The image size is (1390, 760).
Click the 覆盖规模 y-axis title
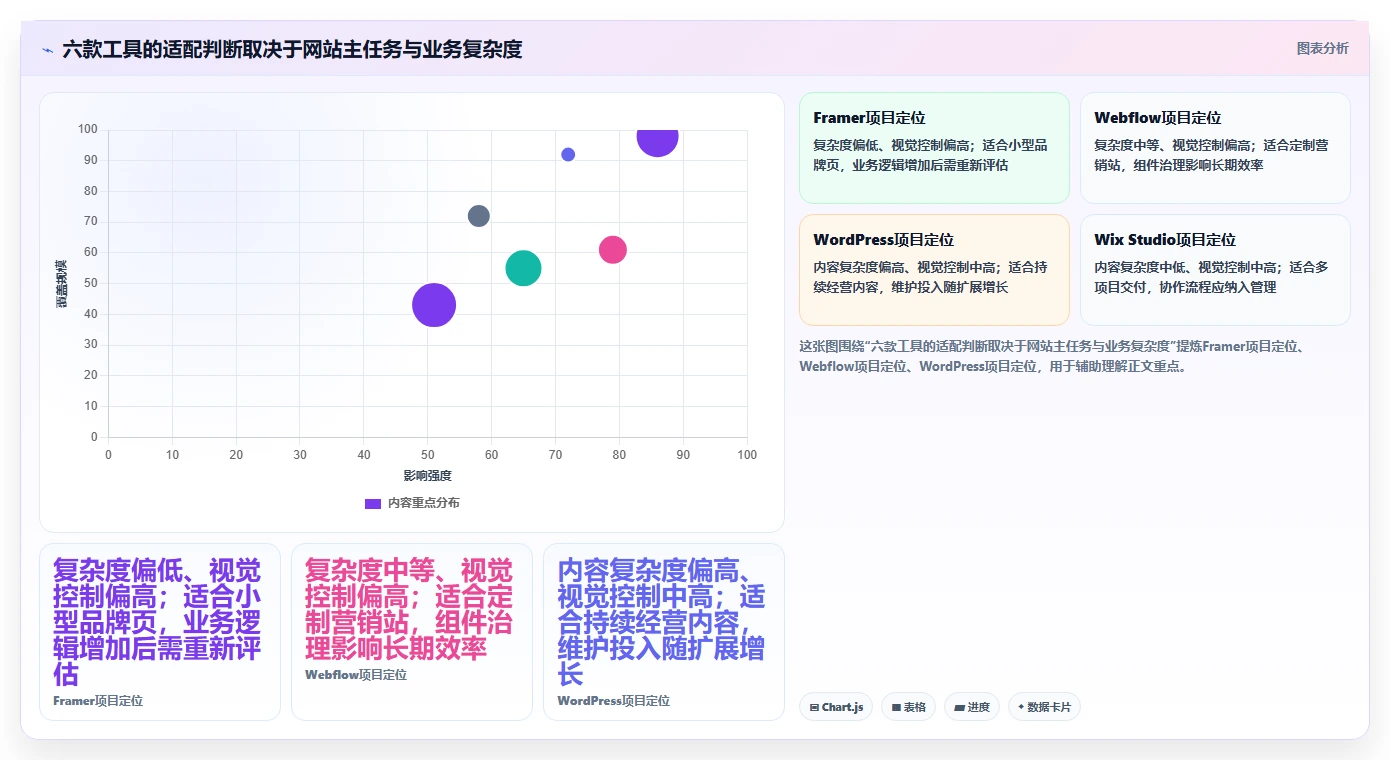pyautogui.click(x=62, y=283)
